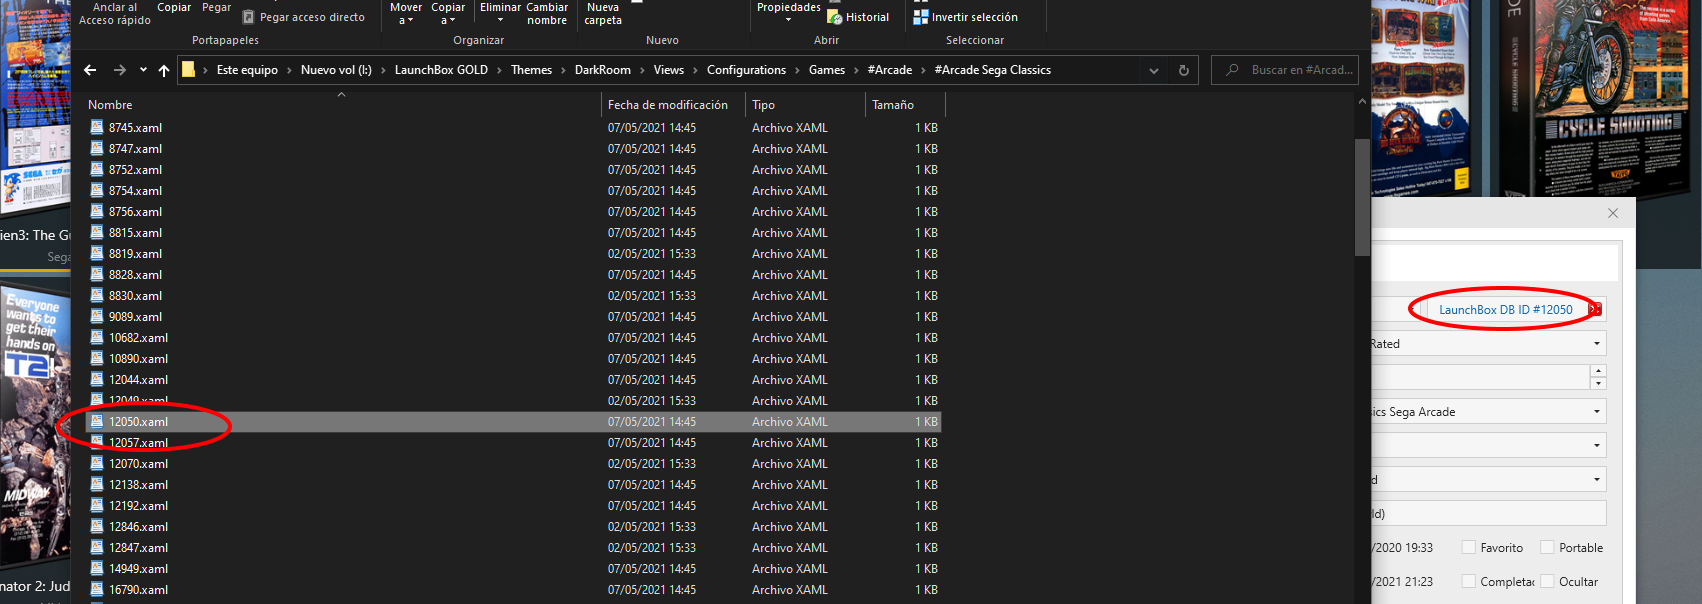Increase value with the spinner up arrow

1598,371
